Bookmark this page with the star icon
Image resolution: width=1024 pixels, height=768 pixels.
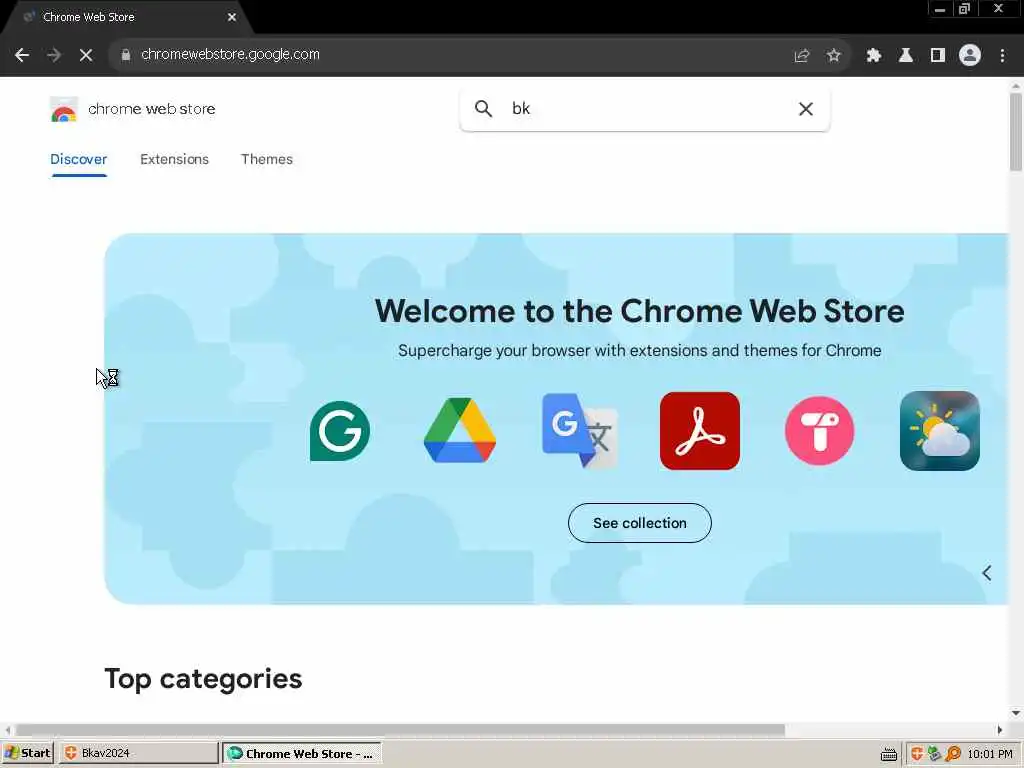[833, 56]
